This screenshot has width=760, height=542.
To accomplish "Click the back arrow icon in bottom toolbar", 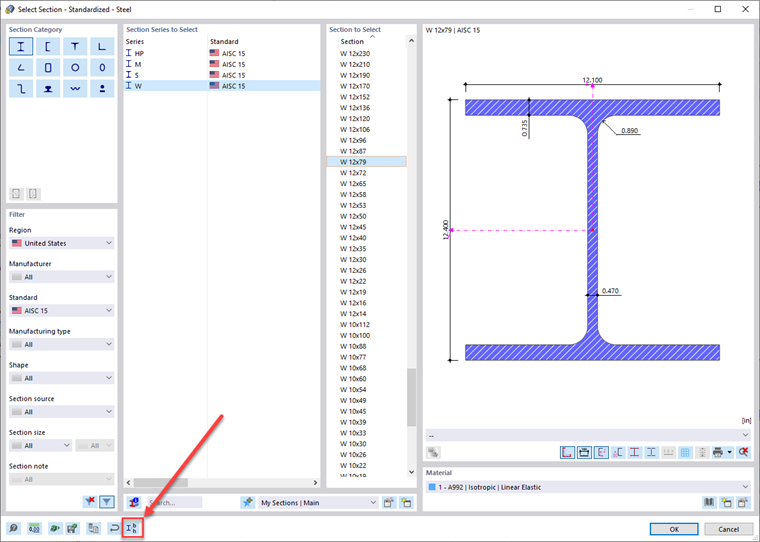I will tap(114, 528).
